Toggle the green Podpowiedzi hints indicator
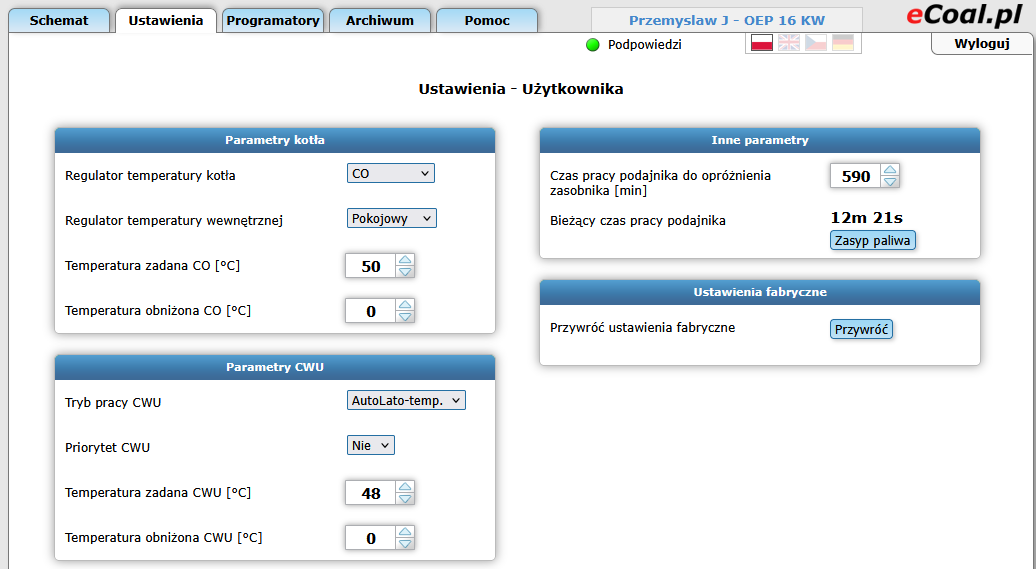 tap(592, 45)
